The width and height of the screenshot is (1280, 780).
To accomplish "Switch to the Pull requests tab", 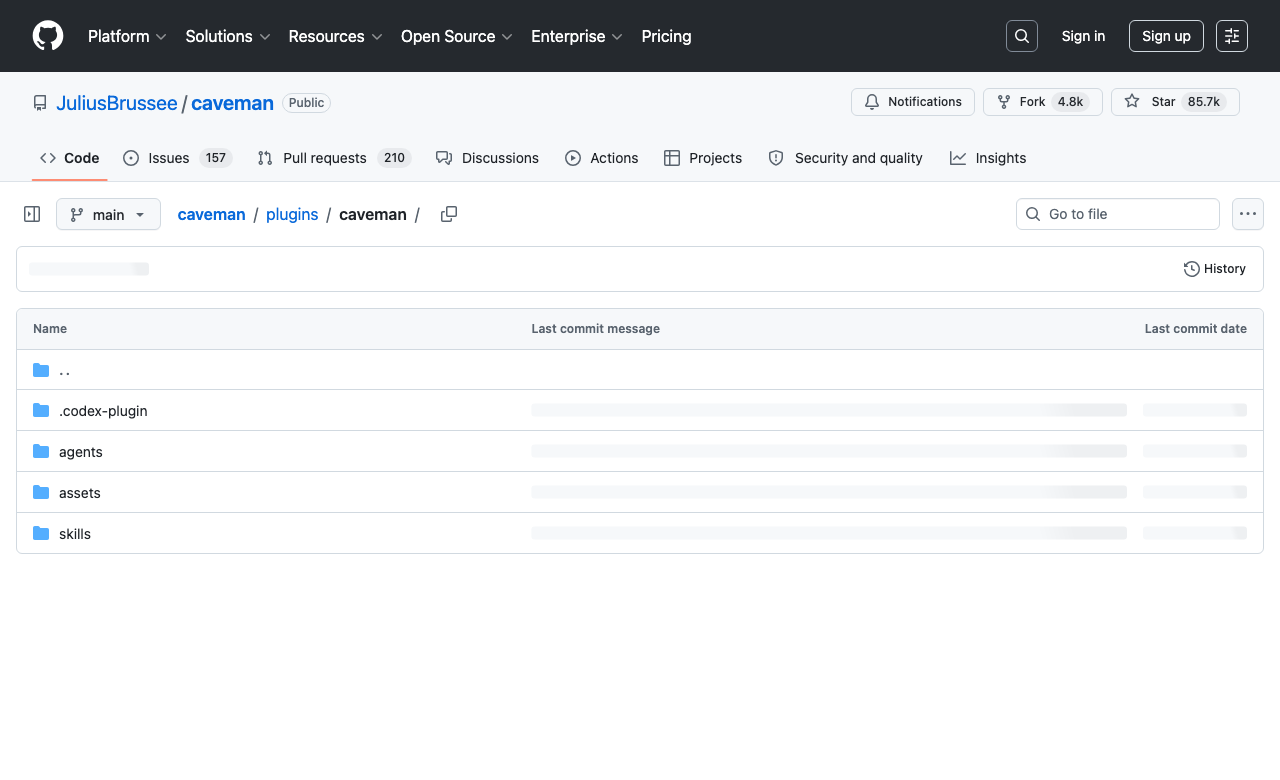I will pos(333,158).
